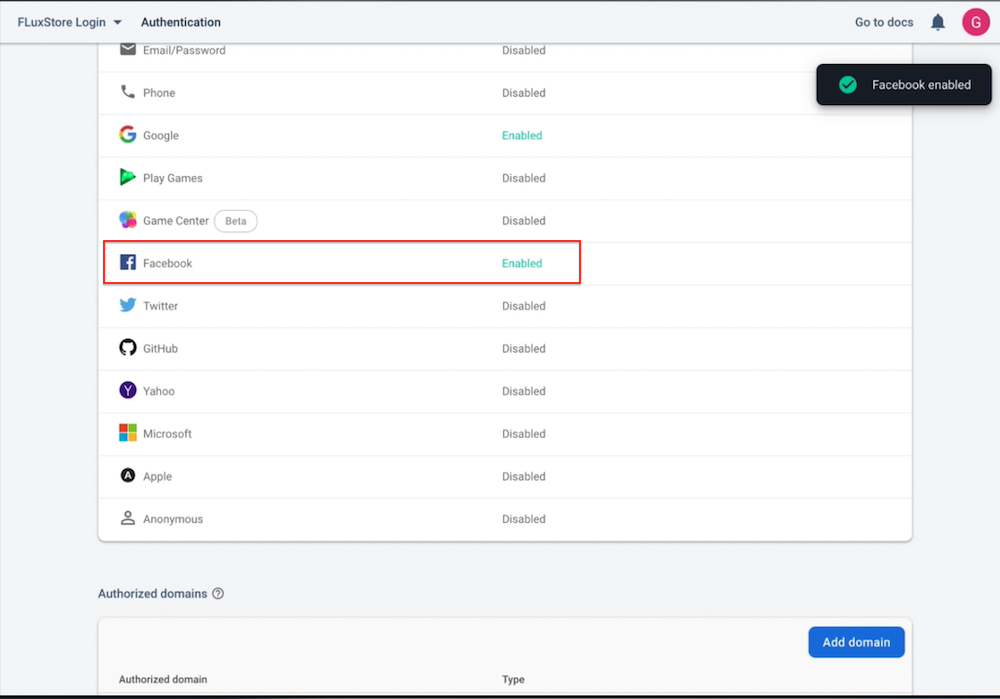Click the Beta badge on Game Center

click(235, 221)
